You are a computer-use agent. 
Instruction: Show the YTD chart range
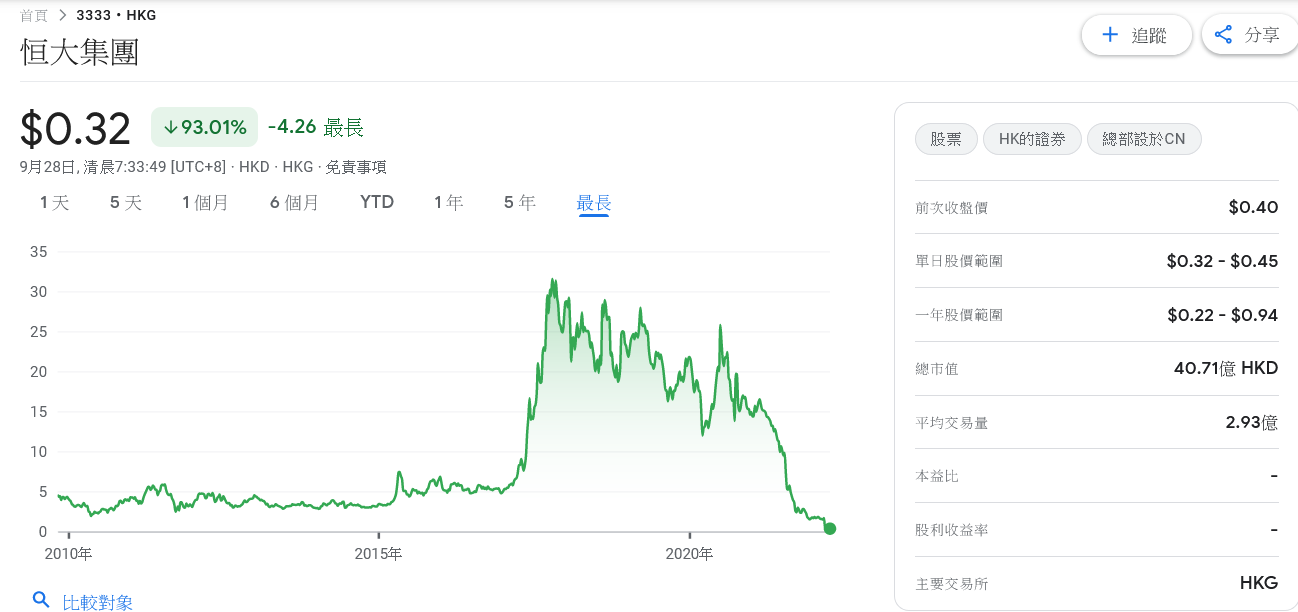[x=377, y=203]
